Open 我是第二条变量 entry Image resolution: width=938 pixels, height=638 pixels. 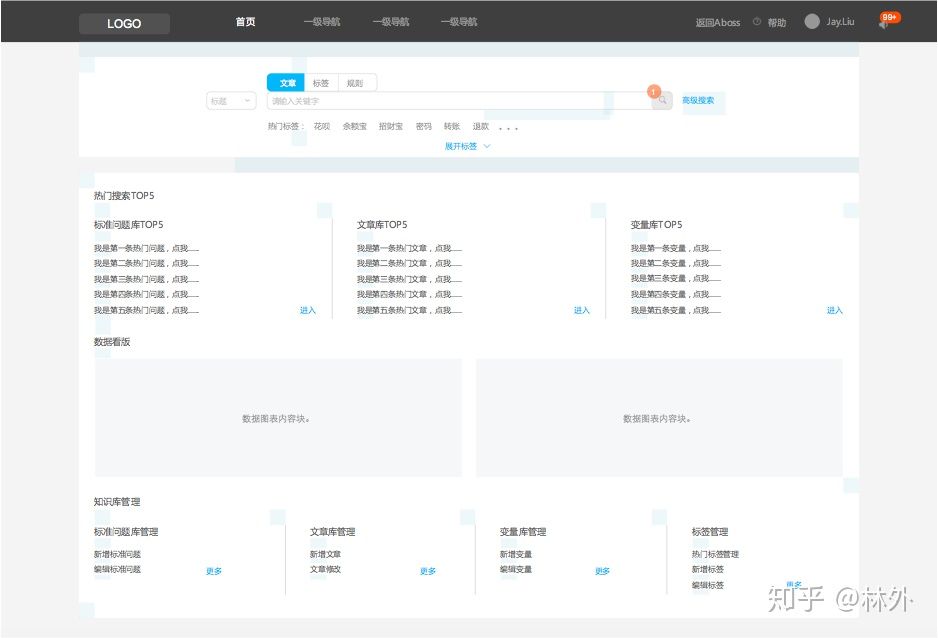[675, 263]
